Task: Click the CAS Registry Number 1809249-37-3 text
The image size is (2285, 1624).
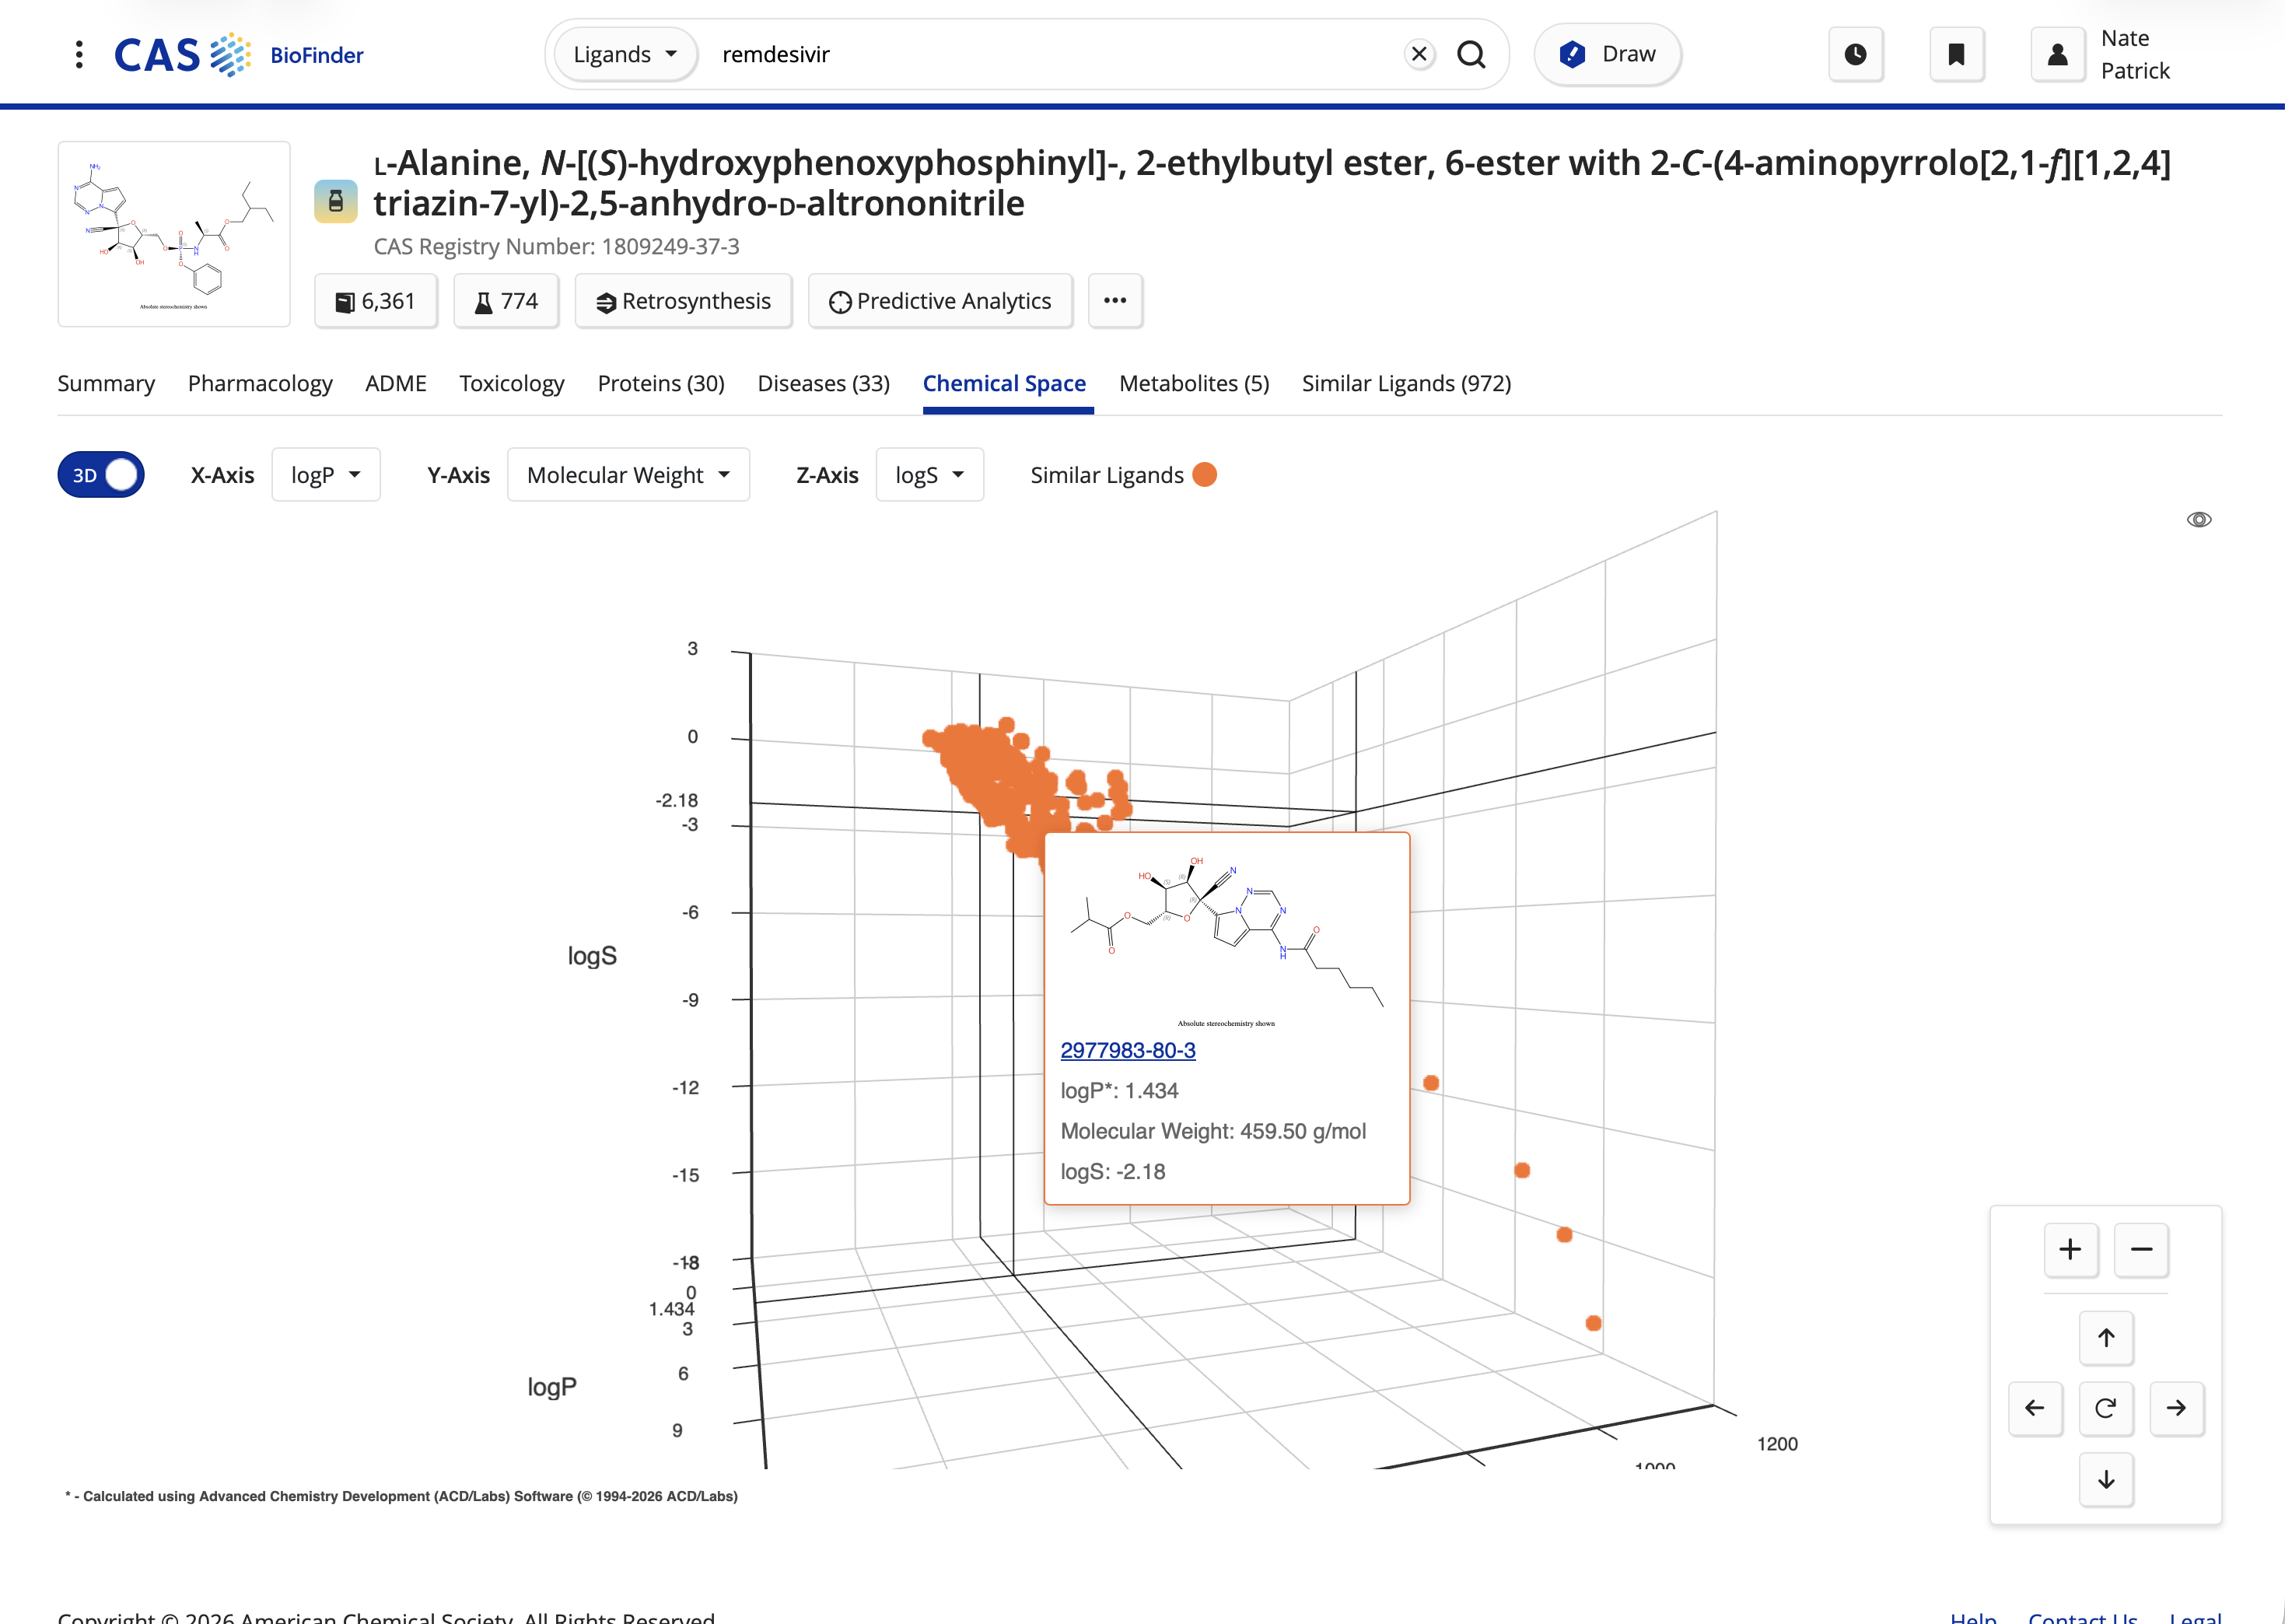Action: [556, 246]
